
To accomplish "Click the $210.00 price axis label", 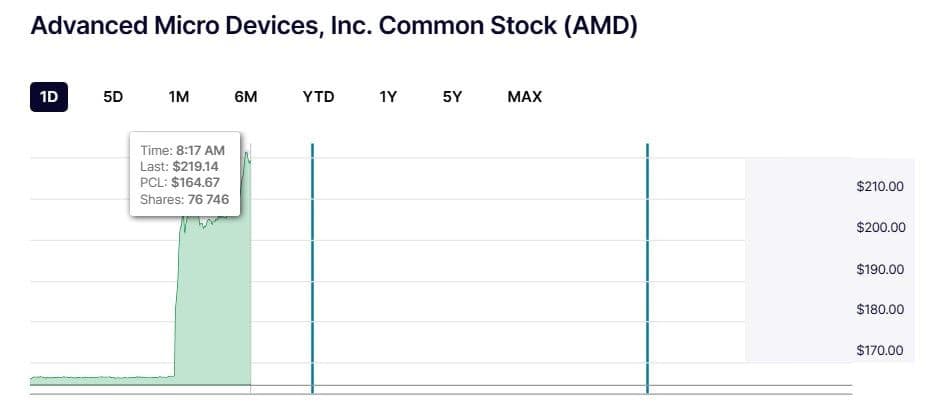I will pos(880,186).
